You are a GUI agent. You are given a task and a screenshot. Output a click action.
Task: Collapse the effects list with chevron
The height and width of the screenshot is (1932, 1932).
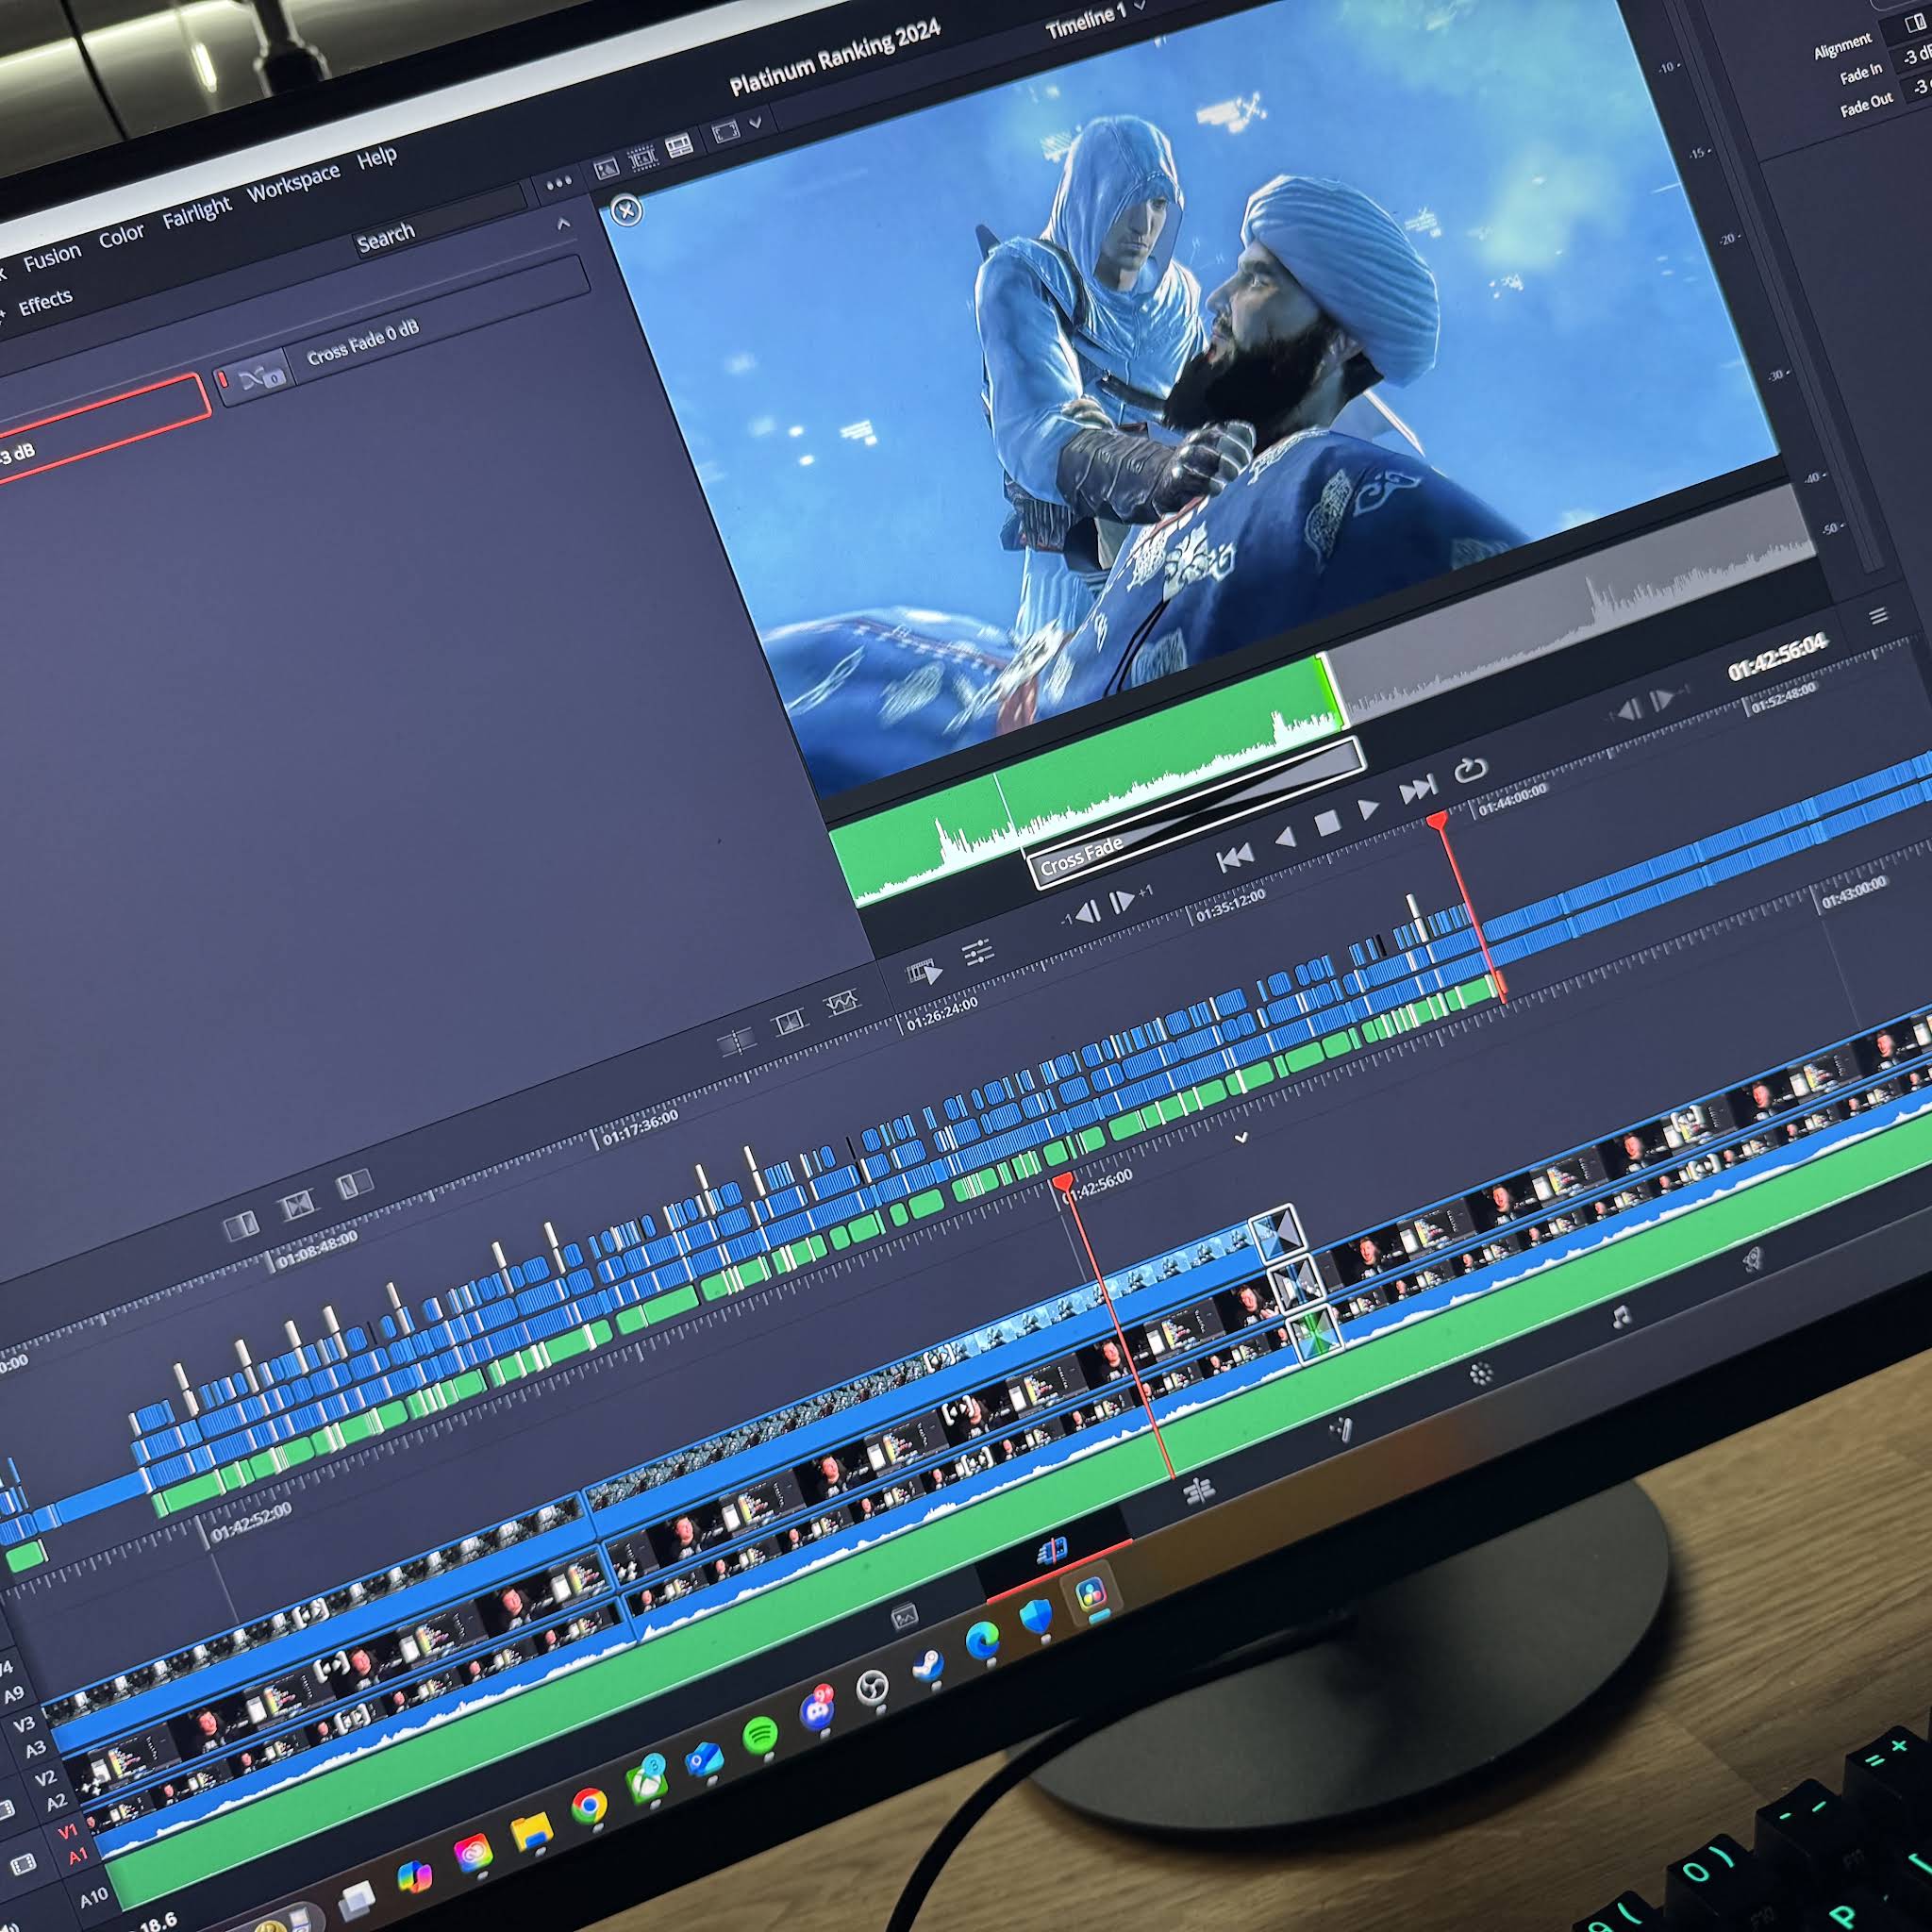coord(564,224)
